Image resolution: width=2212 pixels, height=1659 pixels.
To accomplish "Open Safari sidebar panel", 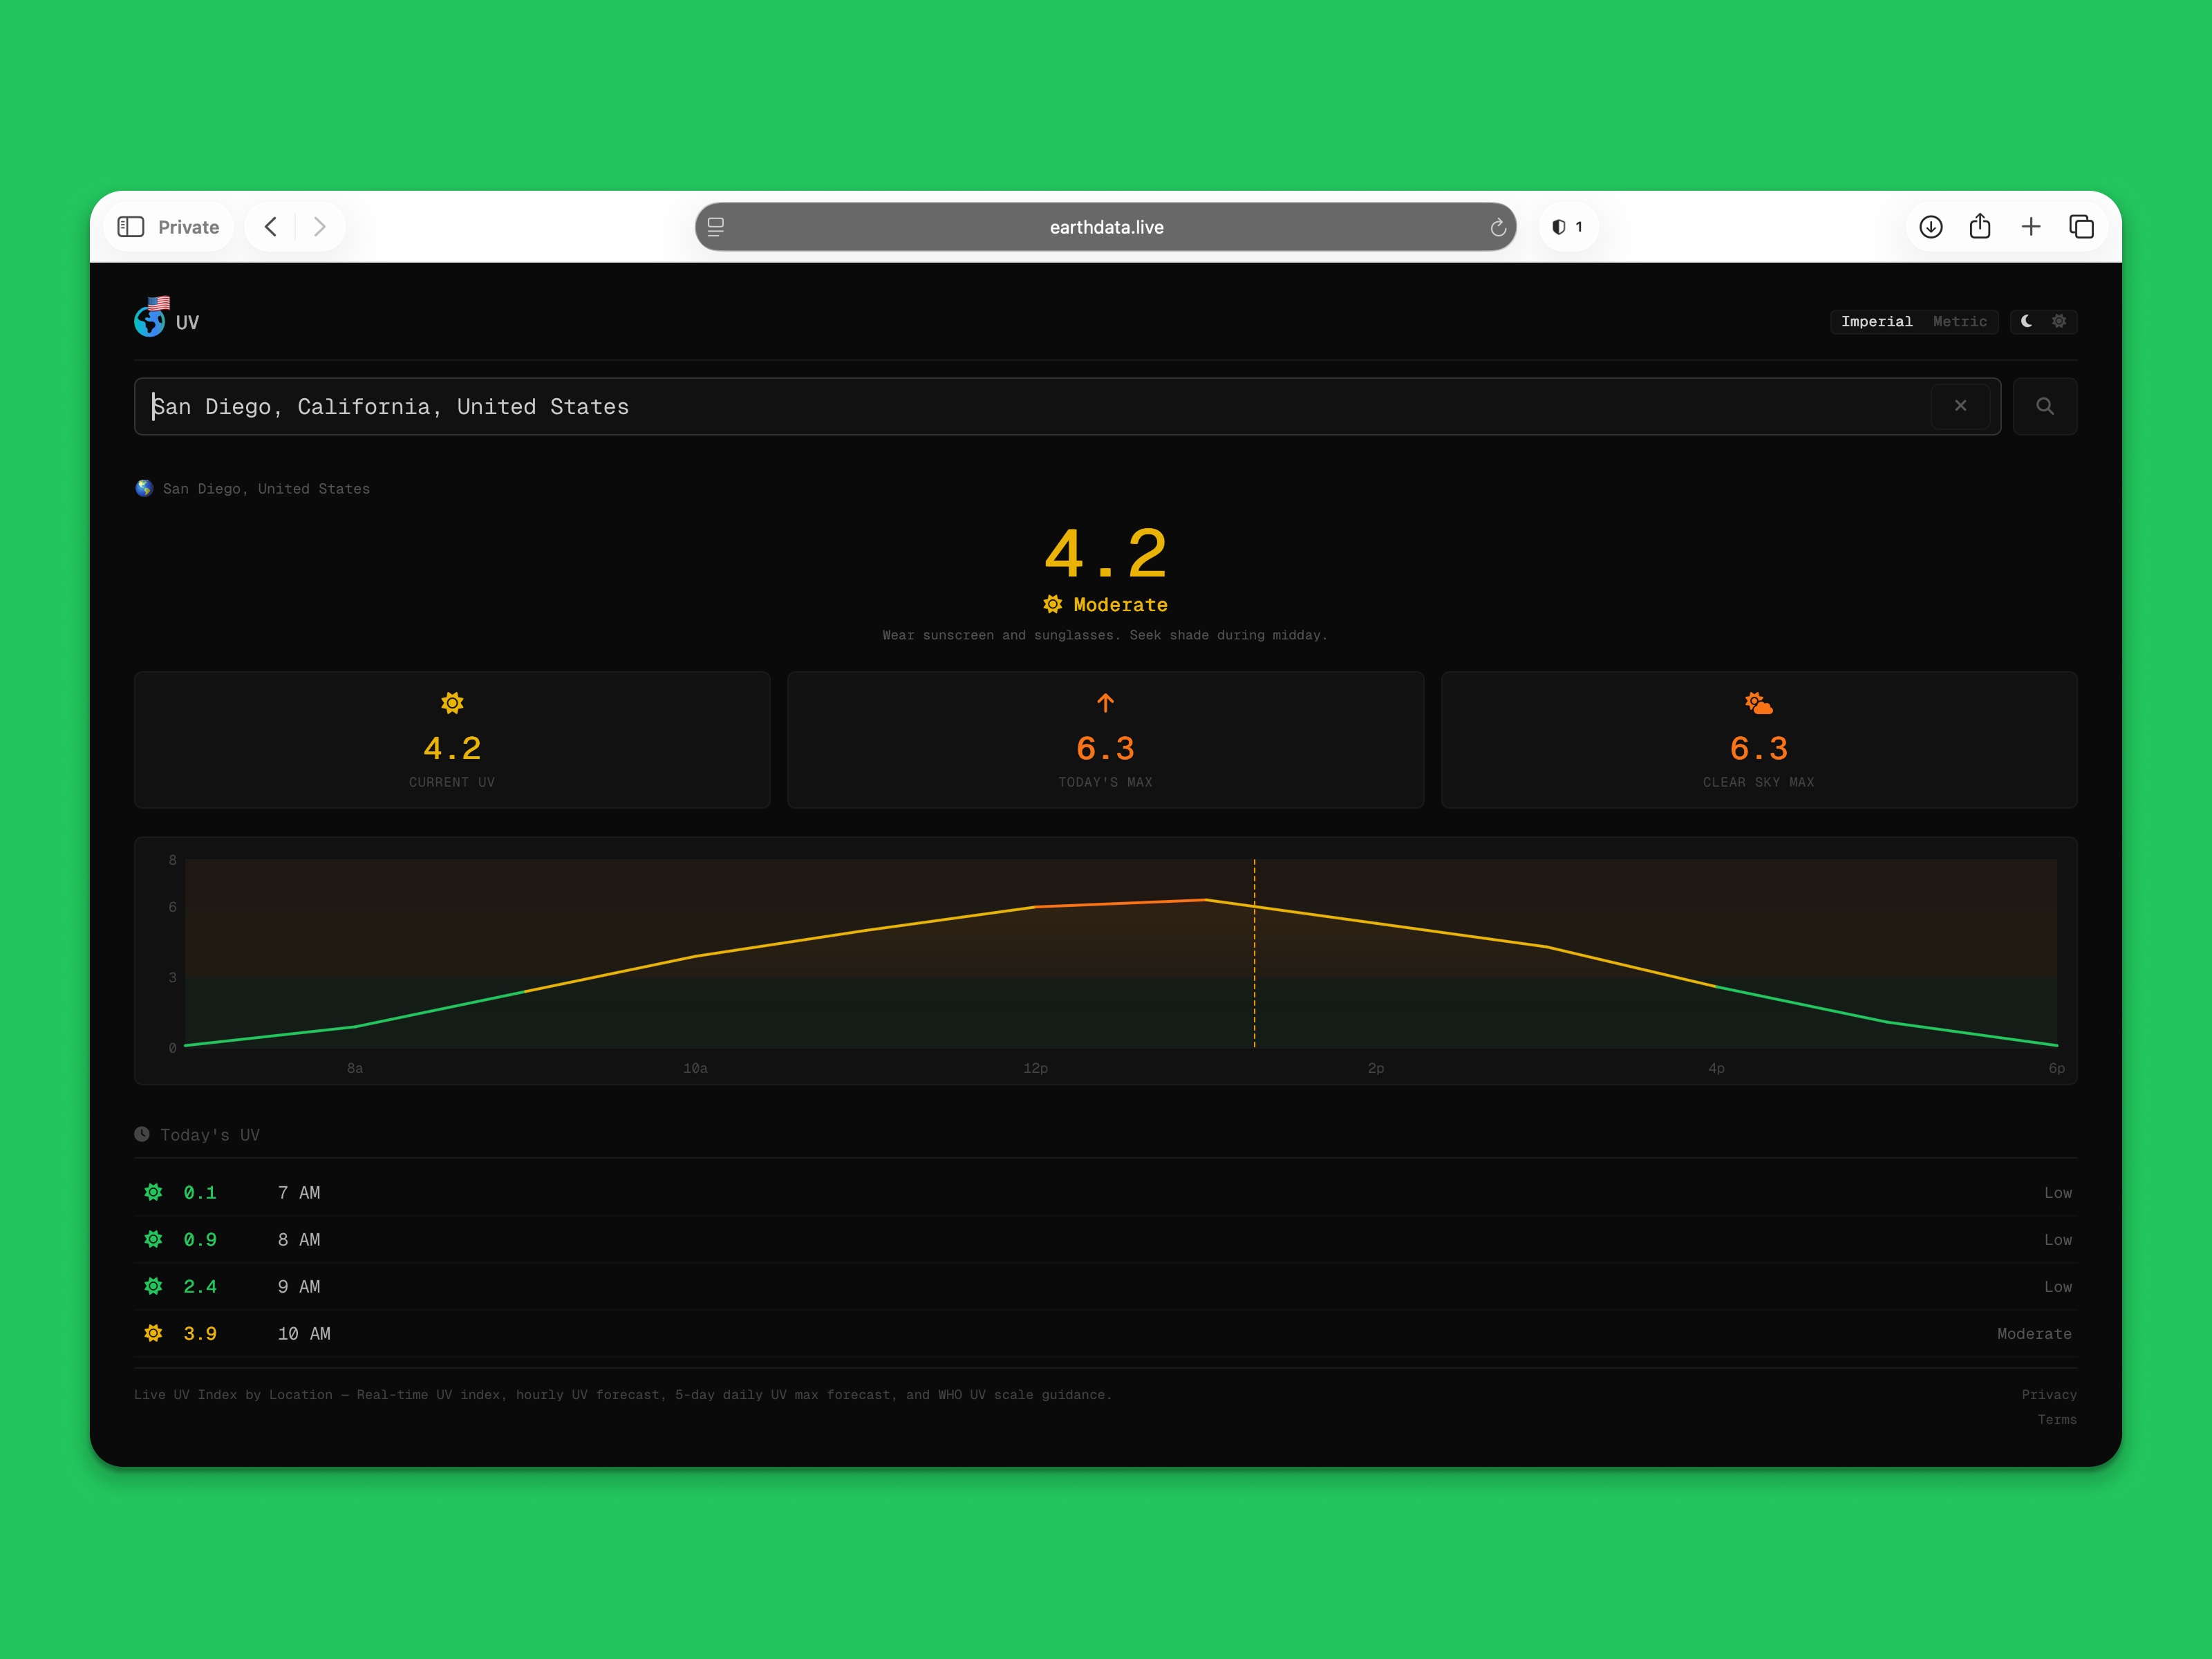I will [131, 227].
